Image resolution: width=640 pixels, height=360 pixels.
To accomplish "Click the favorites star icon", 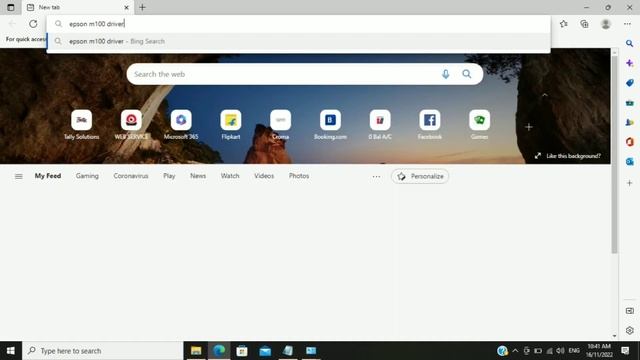I will coord(564,24).
